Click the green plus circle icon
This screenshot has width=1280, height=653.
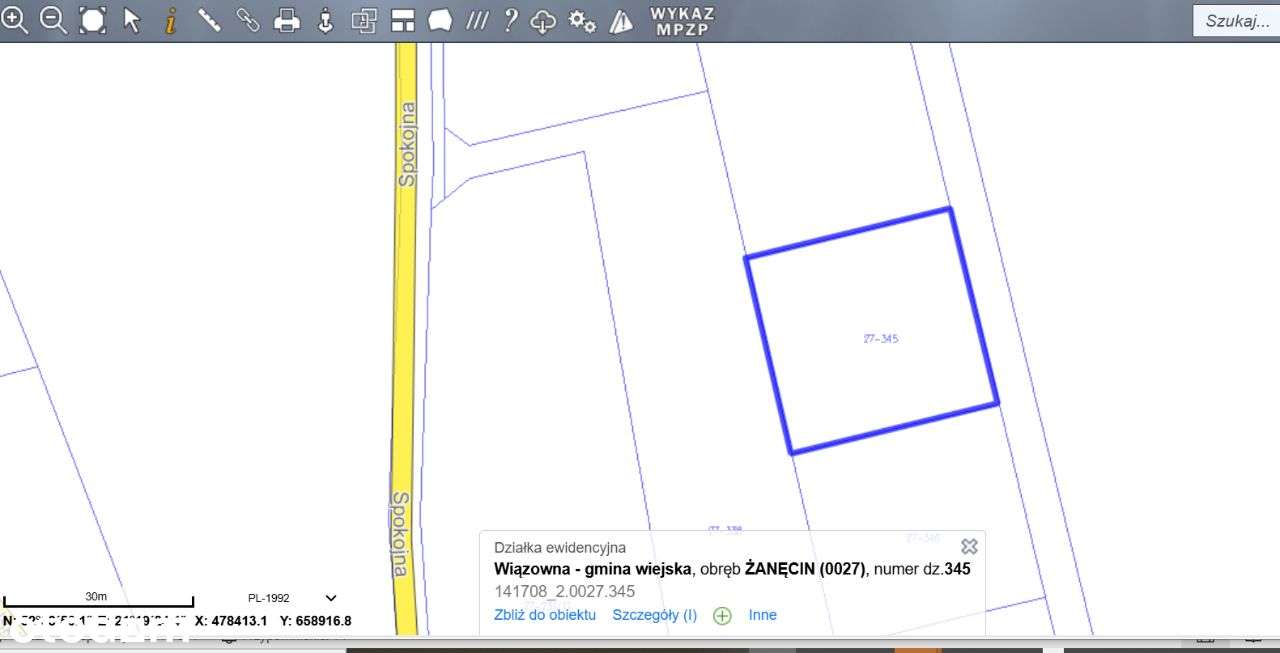[x=722, y=616]
